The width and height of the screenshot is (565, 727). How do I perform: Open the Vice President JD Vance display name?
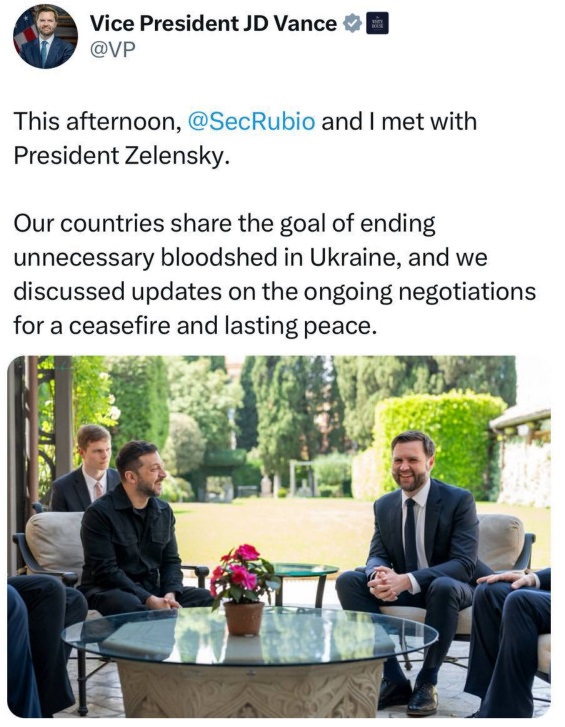point(213,24)
